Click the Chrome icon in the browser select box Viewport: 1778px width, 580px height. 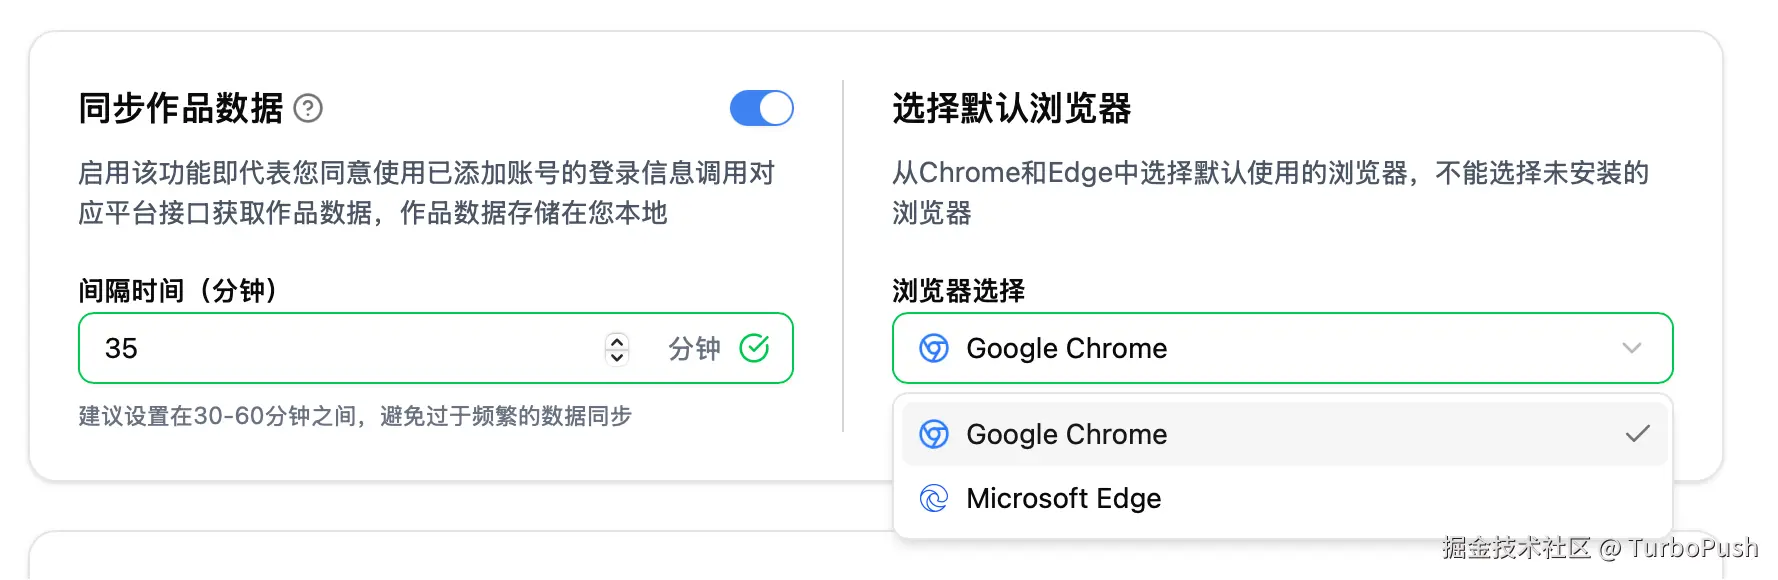934,348
